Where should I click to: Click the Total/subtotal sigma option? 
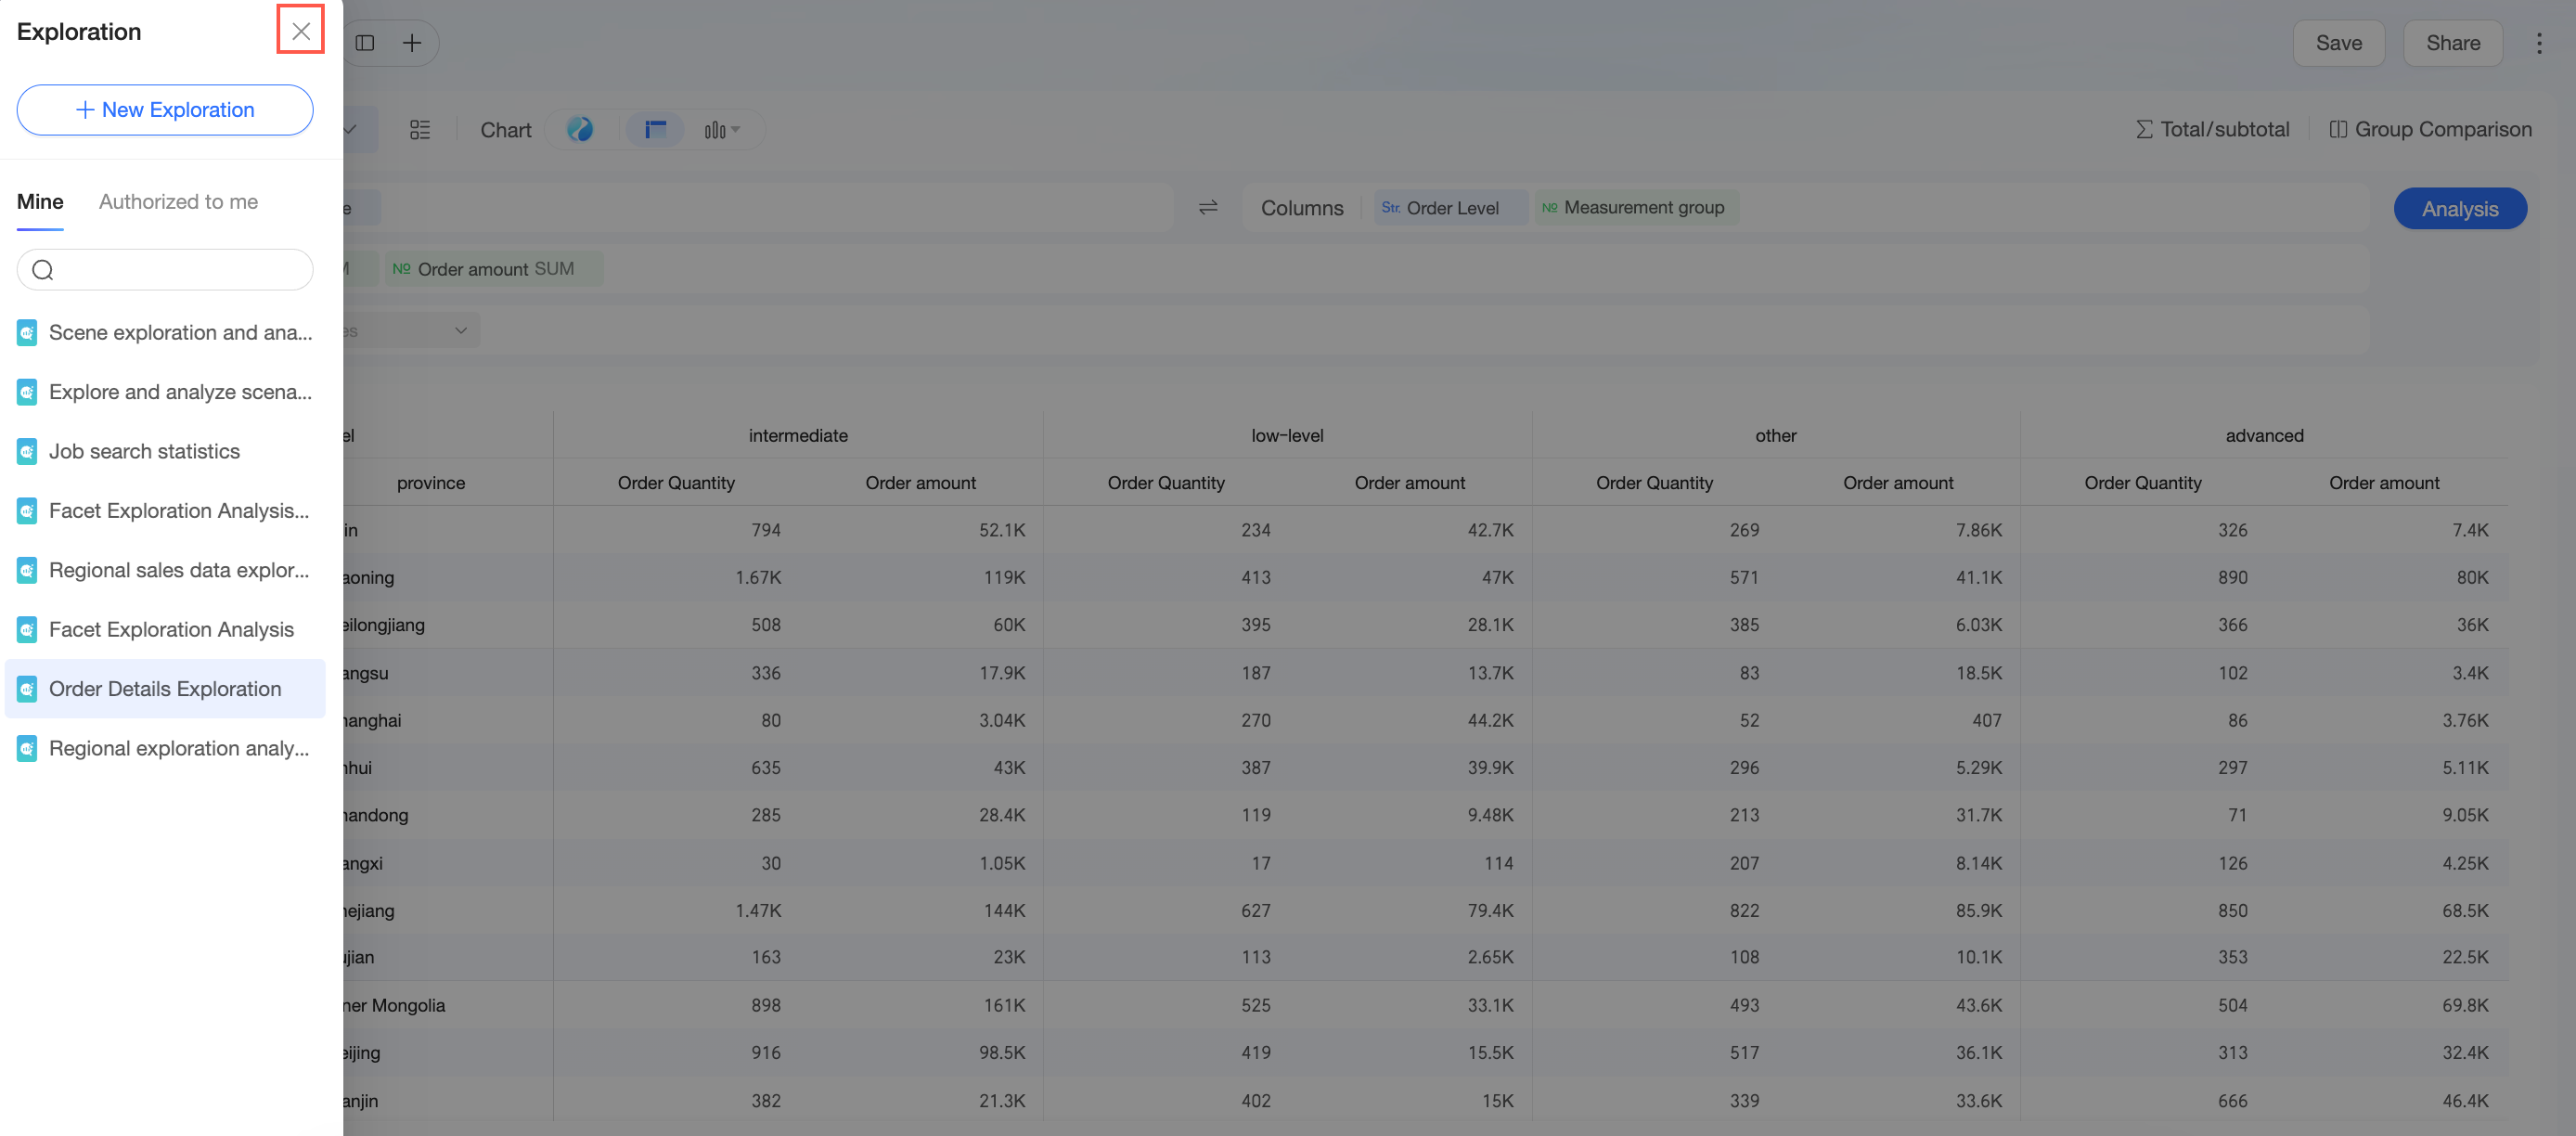(x=2212, y=129)
